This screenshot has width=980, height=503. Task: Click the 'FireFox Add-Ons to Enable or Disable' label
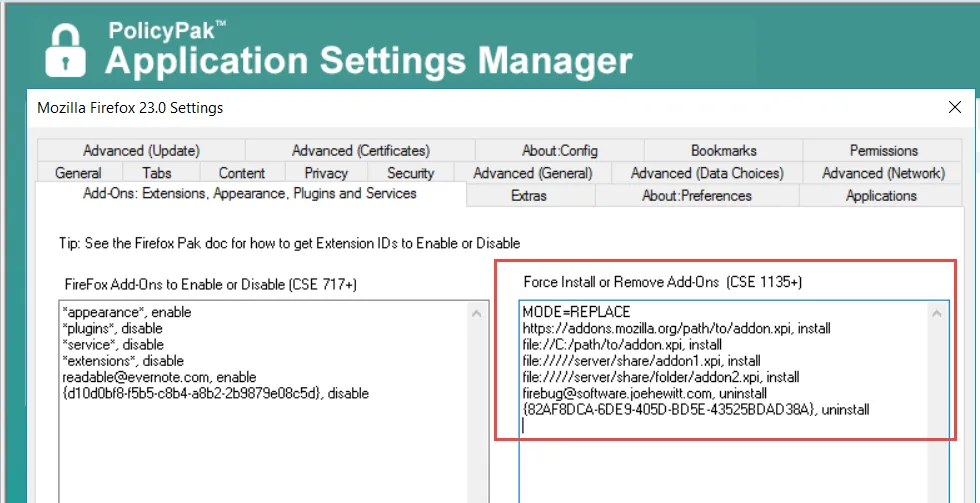tap(211, 284)
